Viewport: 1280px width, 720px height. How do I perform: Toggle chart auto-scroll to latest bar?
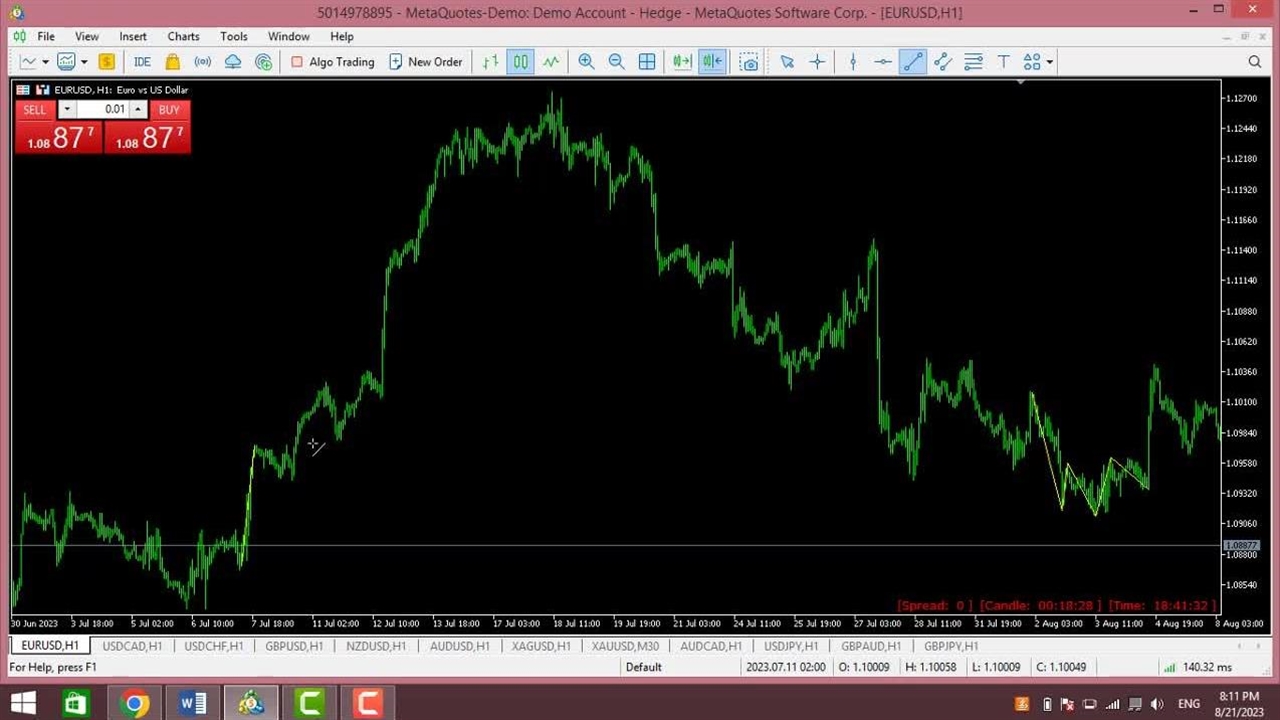click(x=682, y=62)
